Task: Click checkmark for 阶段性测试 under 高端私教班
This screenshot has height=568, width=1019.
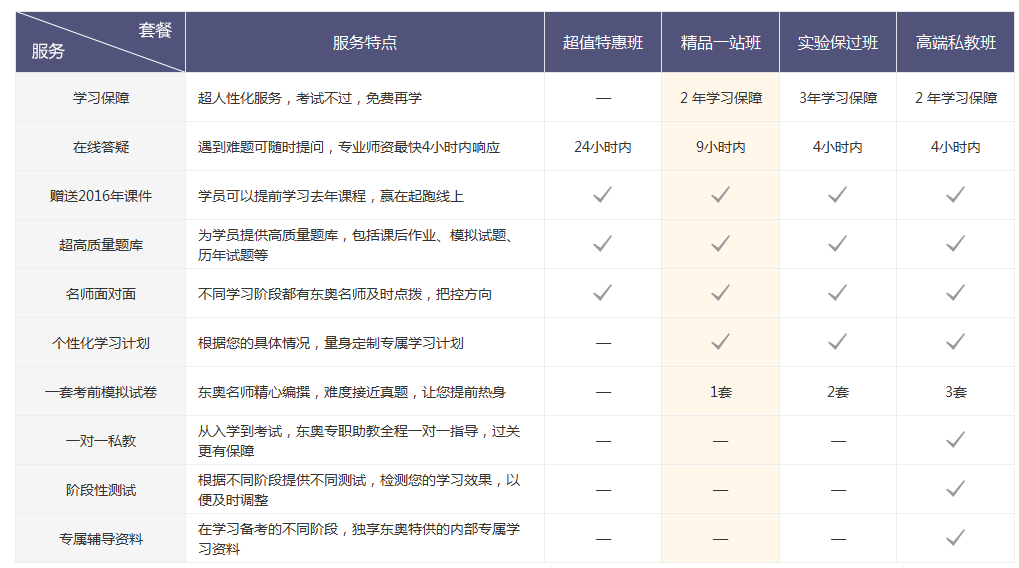Action: pos(955,488)
